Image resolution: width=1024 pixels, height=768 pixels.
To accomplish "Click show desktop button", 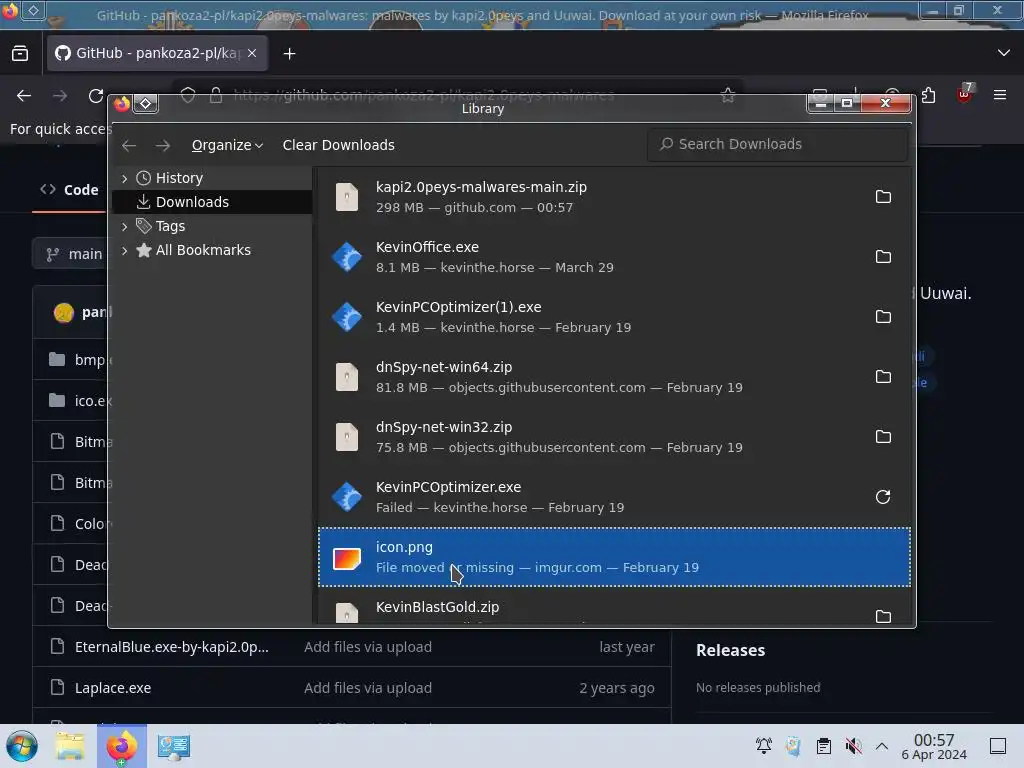I will tap(998, 746).
